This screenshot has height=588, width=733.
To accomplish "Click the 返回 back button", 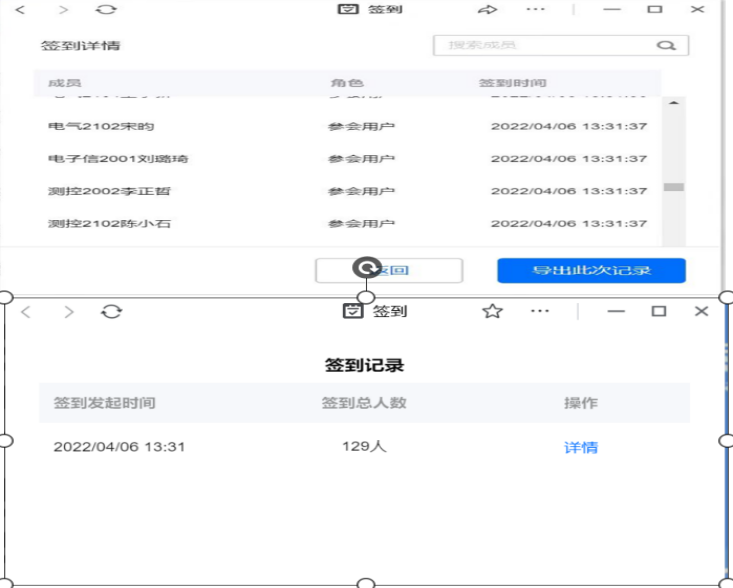I will click(x=389, y=270).
